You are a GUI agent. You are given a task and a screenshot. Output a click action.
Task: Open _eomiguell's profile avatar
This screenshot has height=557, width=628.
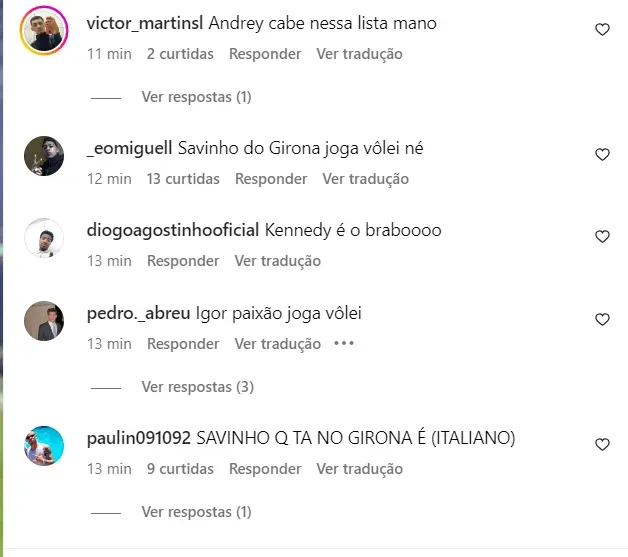44,156
